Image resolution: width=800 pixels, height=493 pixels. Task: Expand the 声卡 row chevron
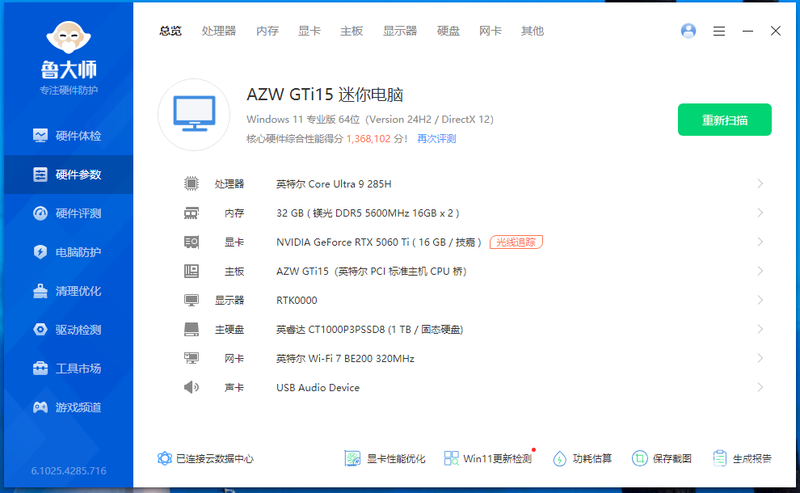pyautogui.click(x=760, y=387)
